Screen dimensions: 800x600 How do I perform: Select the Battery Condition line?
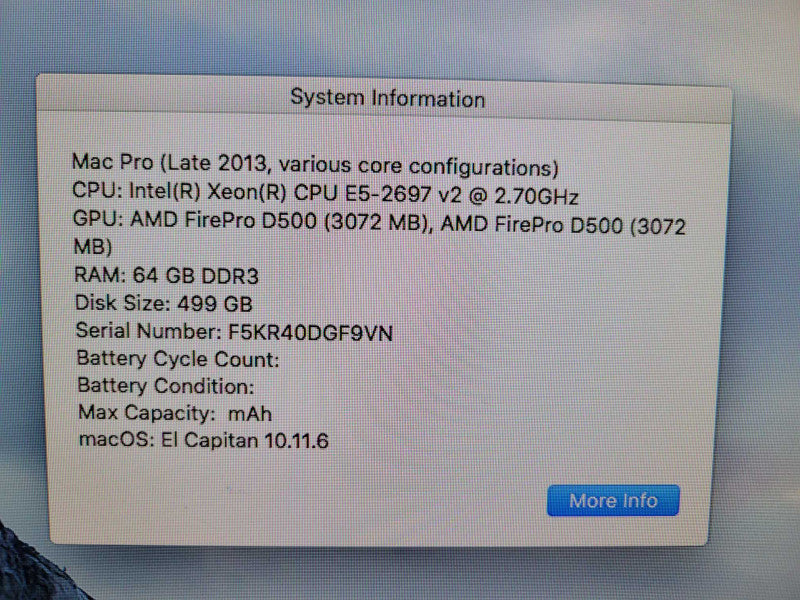click(x=166, y=386)
